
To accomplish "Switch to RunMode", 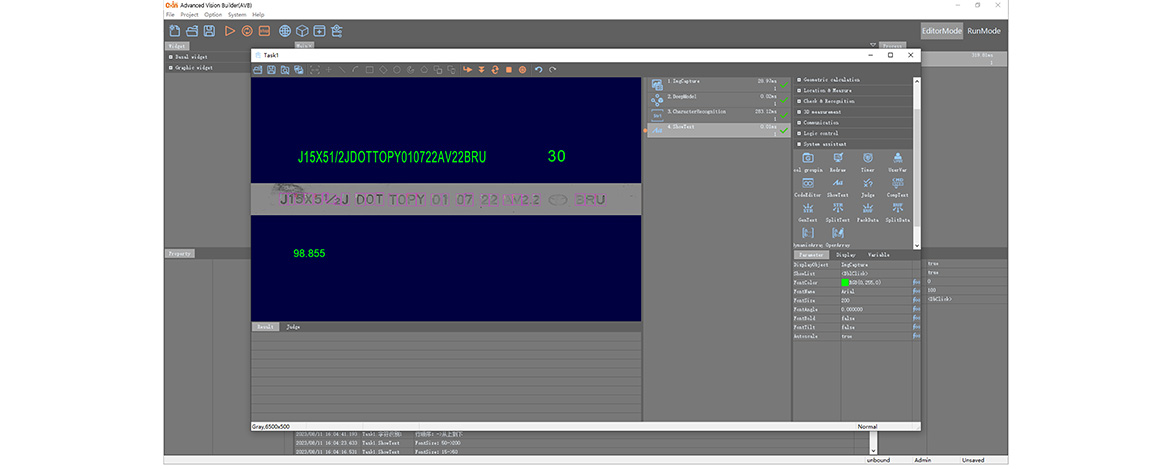I will pyautogui.click(x=983, y=31).
